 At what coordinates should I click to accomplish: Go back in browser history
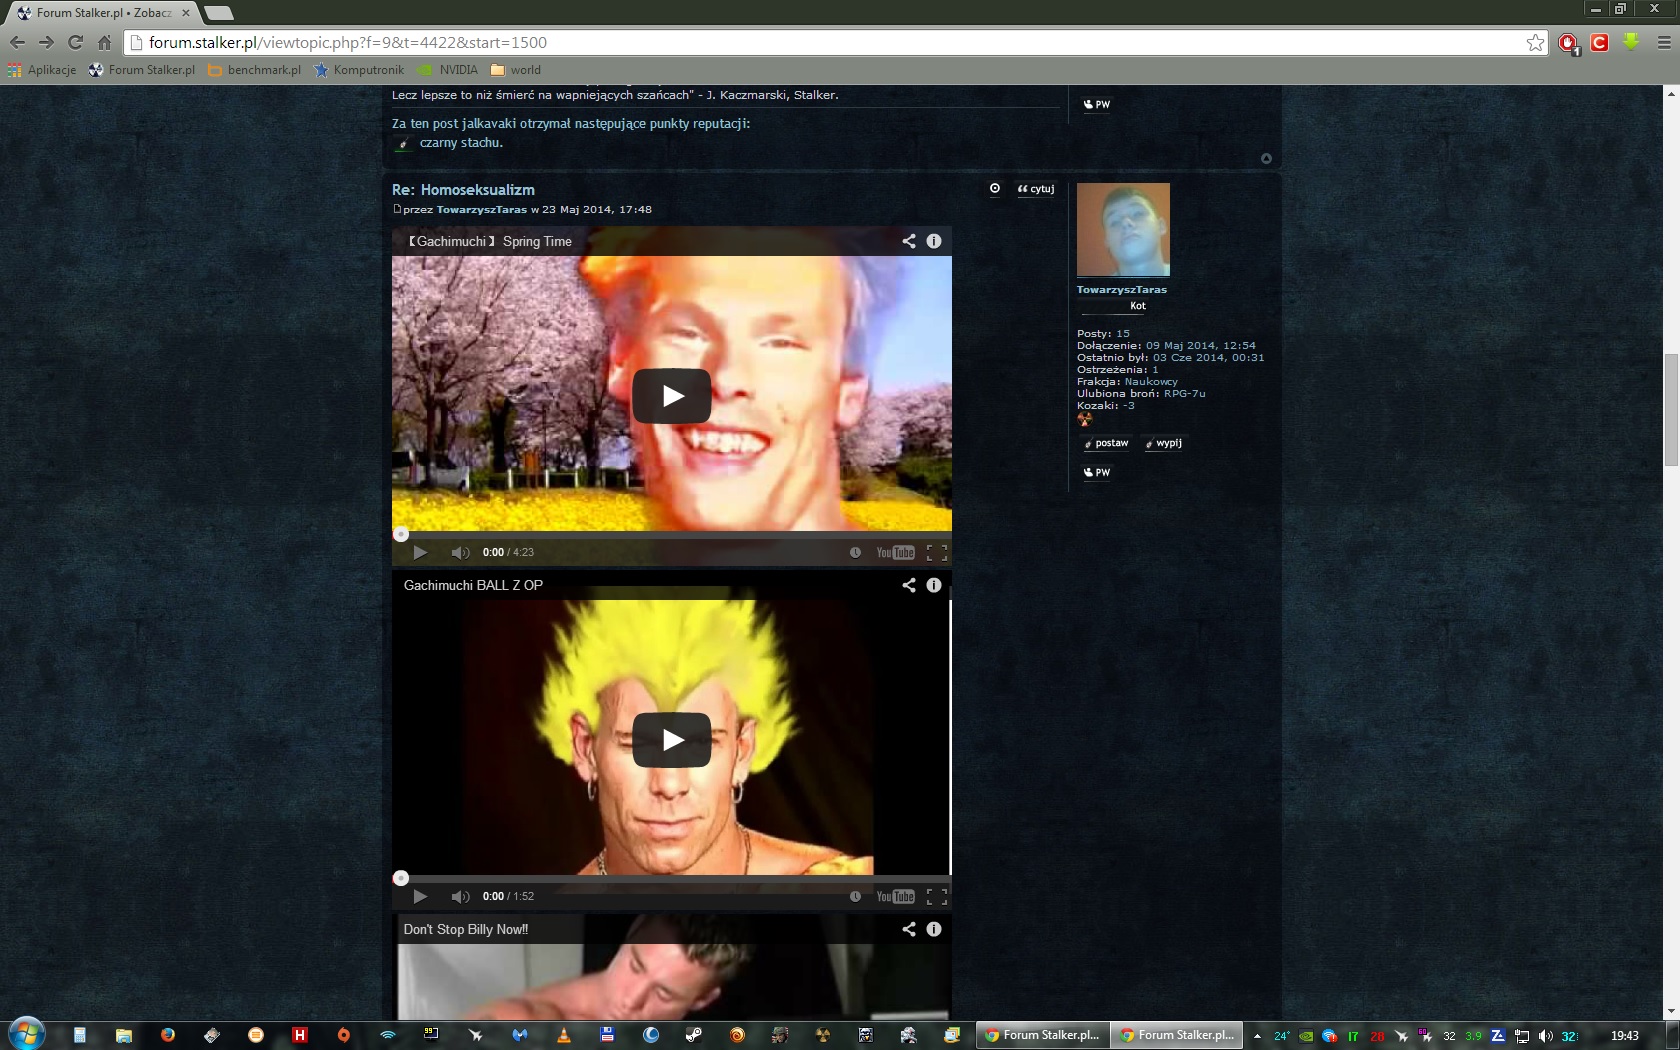pyautogui.click(x=17, y=42)
